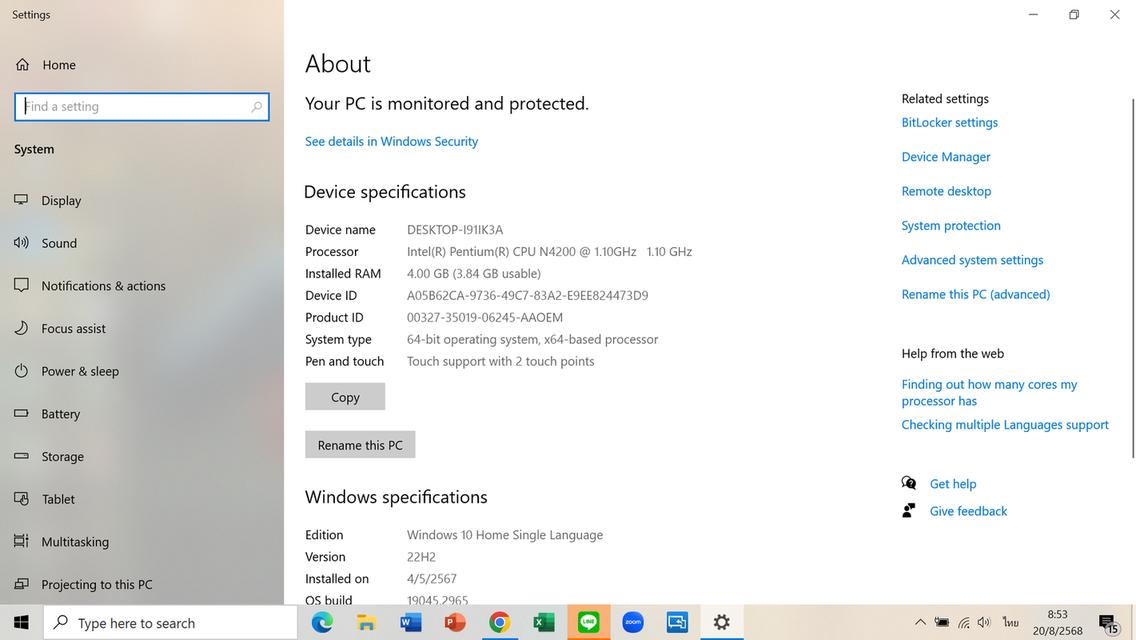This screenshot has height=640, width=1136.
Task: Click the Settings gear icon on the taskbar
Action: tap(722, 623)
